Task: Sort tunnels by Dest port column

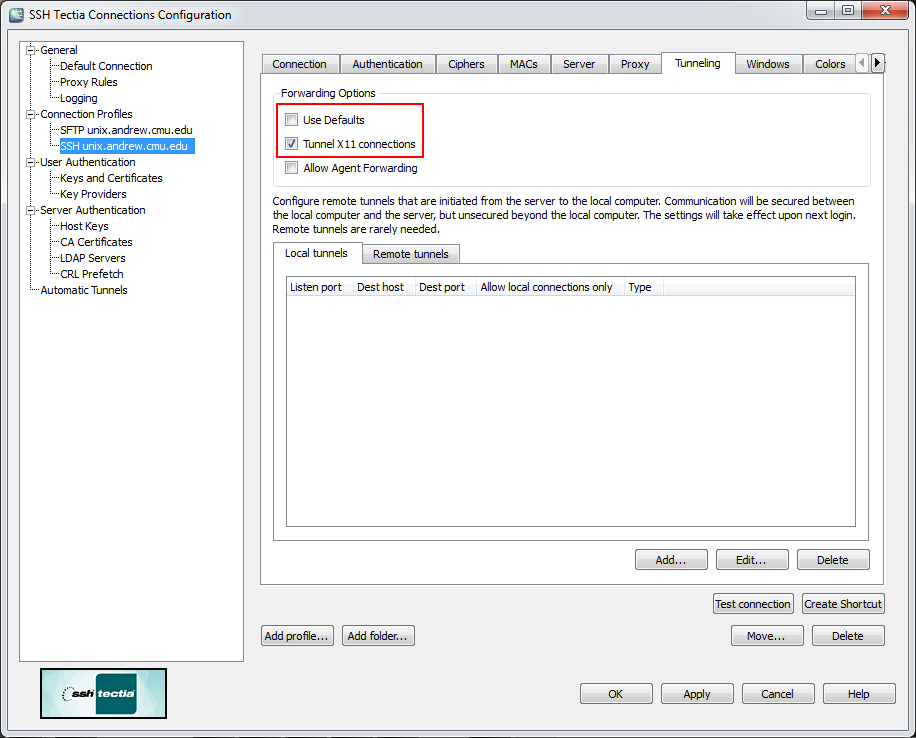Action: point(446,287)
